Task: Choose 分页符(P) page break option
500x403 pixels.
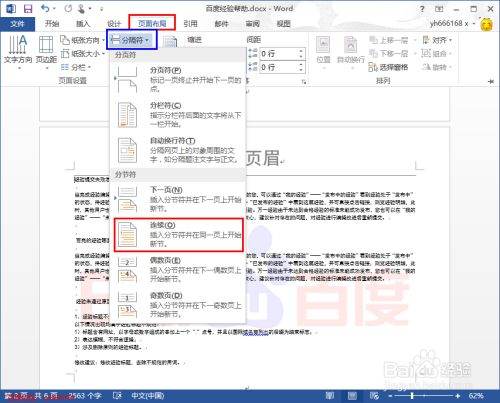Action: pos(178,79)
